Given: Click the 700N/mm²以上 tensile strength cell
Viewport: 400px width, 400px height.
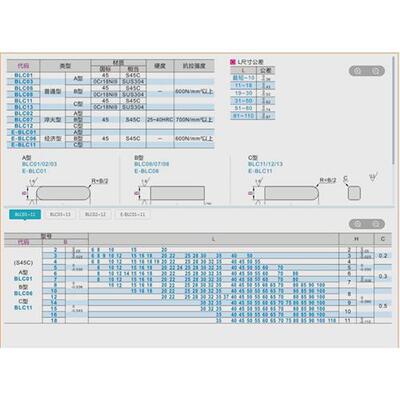Looking at the screenshot, I should point(194,119).
